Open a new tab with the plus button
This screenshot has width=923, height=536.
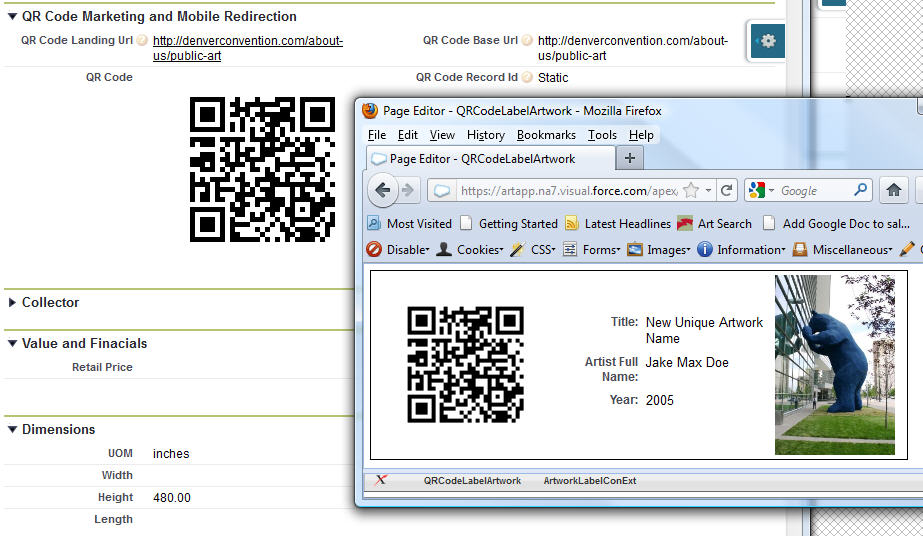pyautogui.click(x=629, y=158)
